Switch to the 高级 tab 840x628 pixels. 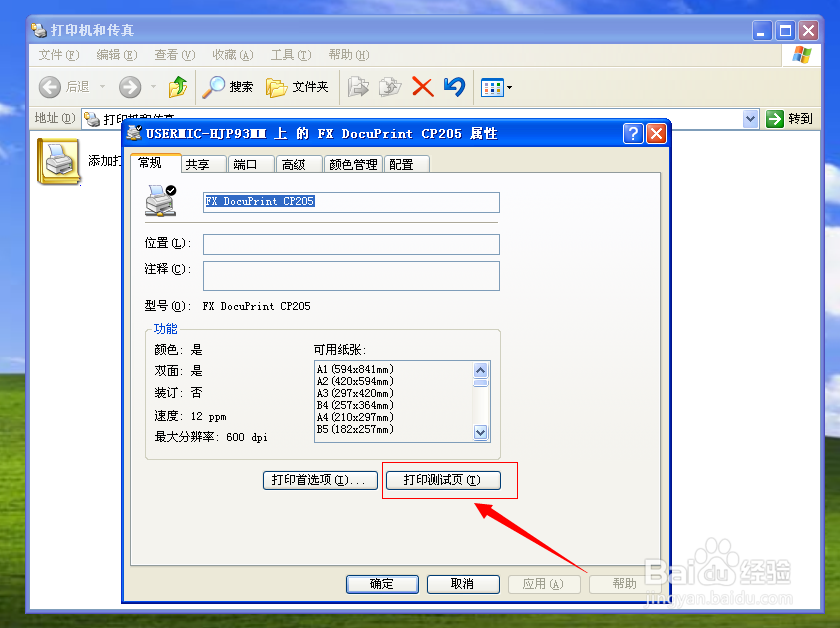299,165
